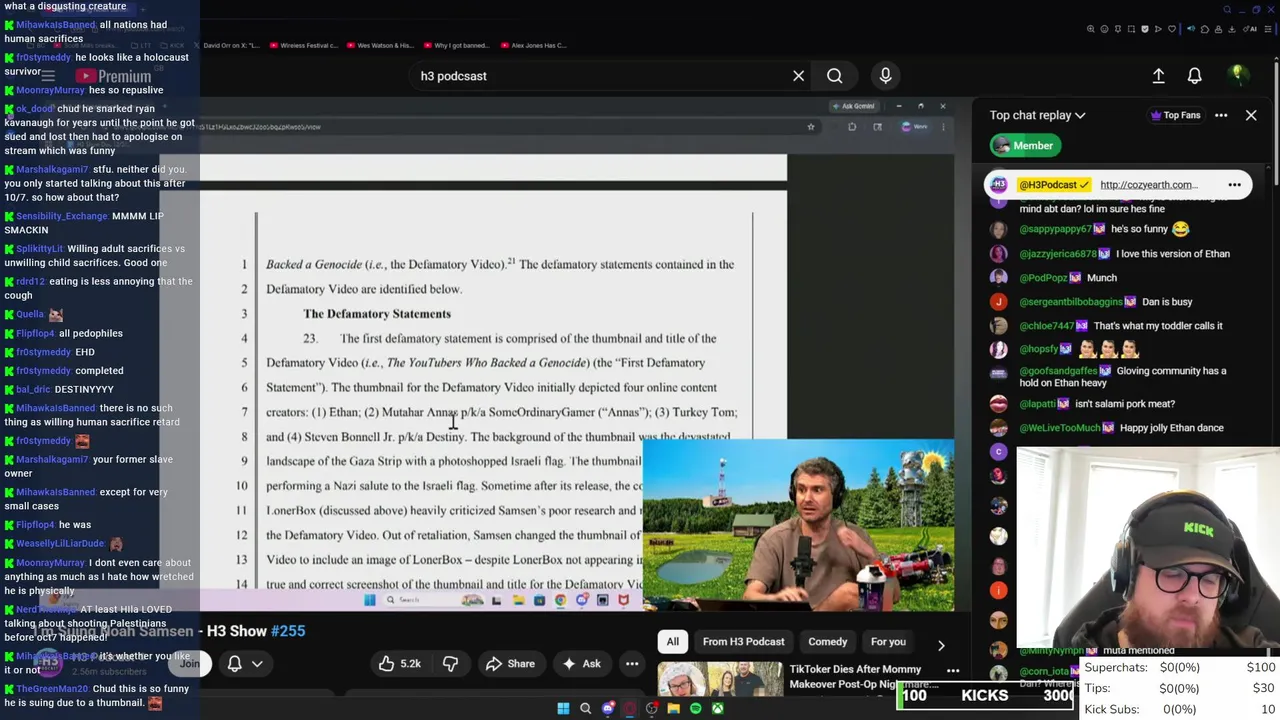Open the cozyearth.com link in pinned message

(1148, 185)
